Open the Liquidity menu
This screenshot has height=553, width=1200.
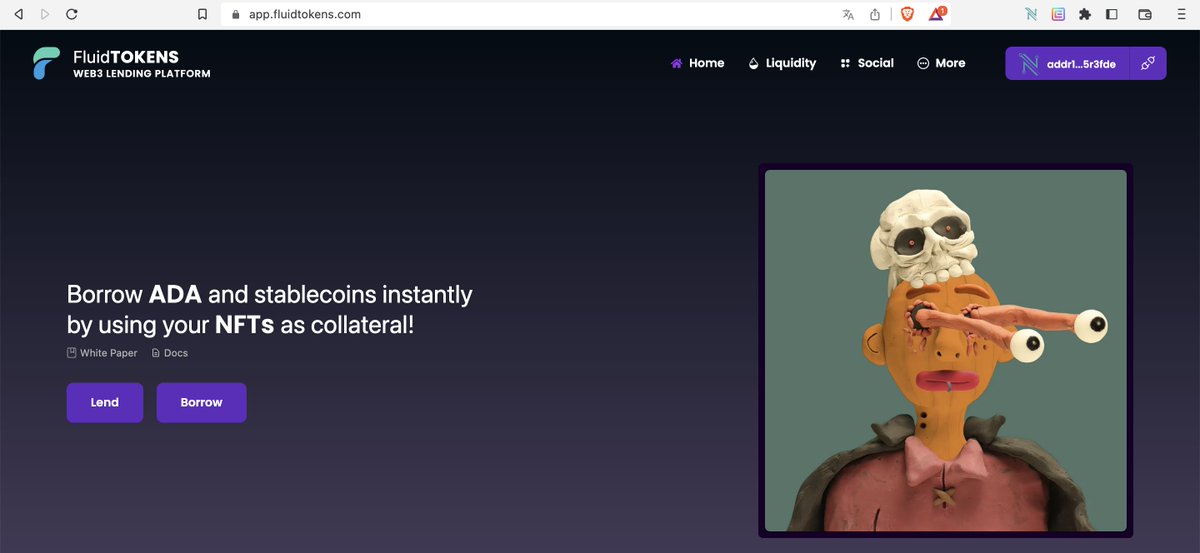pos(782,63)
